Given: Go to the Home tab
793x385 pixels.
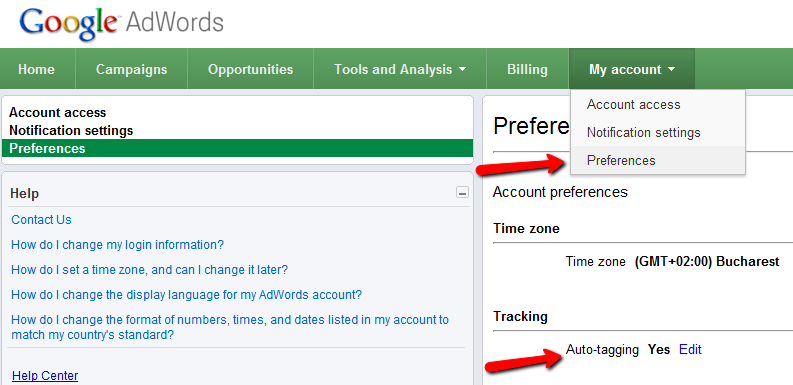Looking at the screenshot, I should coord(36,69).
